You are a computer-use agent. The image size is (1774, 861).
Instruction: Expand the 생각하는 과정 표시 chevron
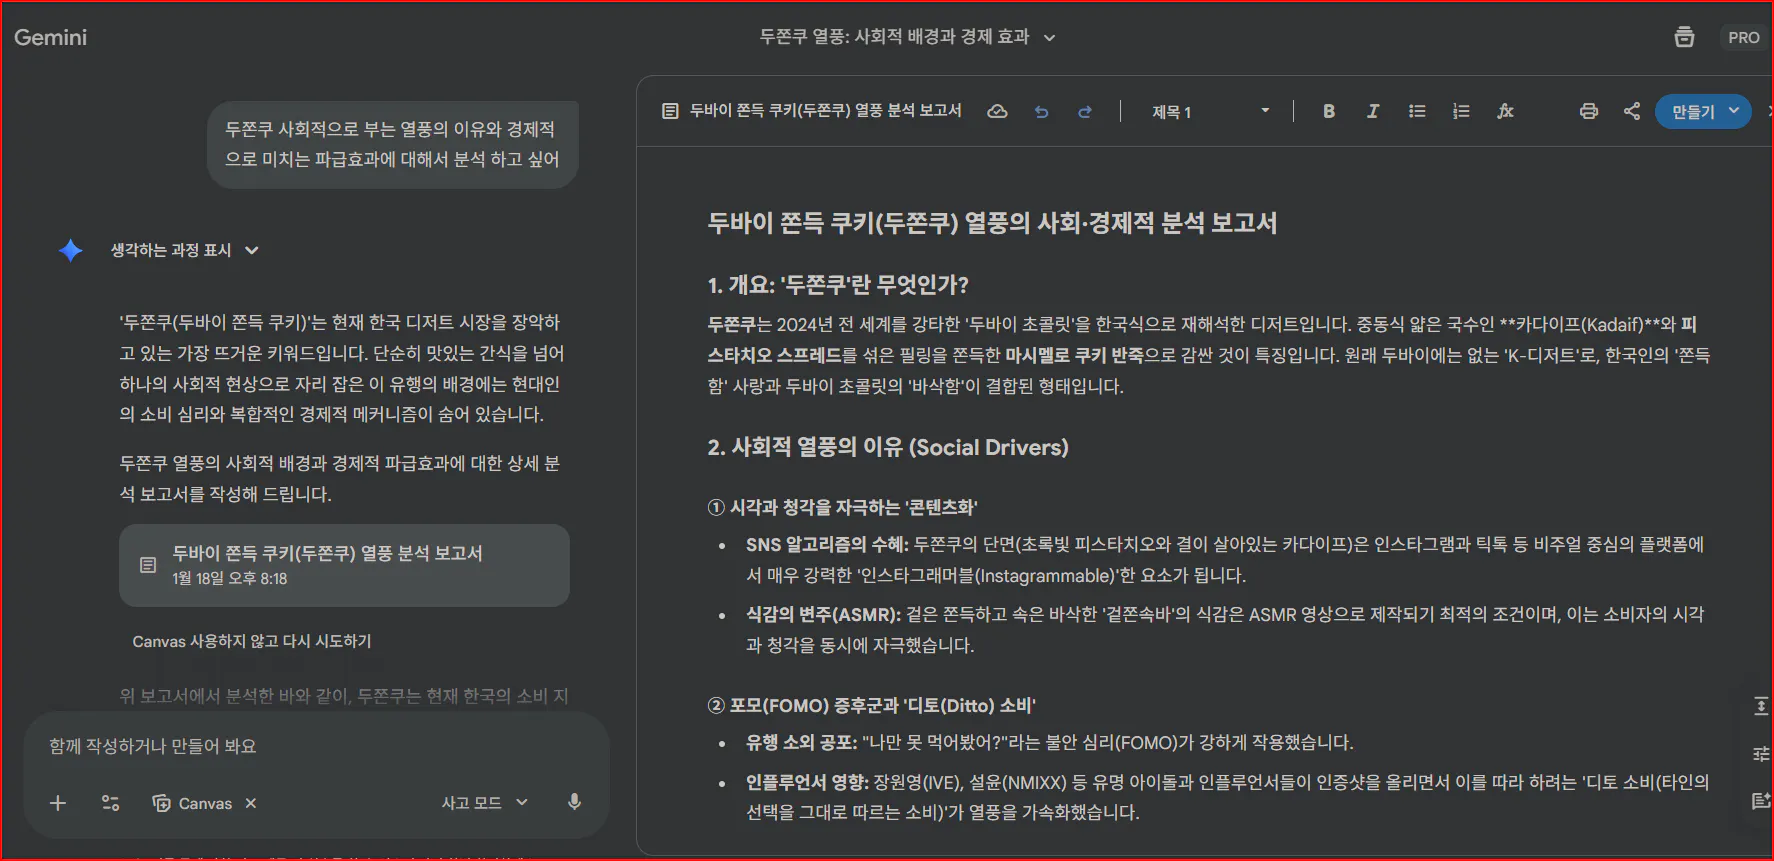click(x=252, y=250)
